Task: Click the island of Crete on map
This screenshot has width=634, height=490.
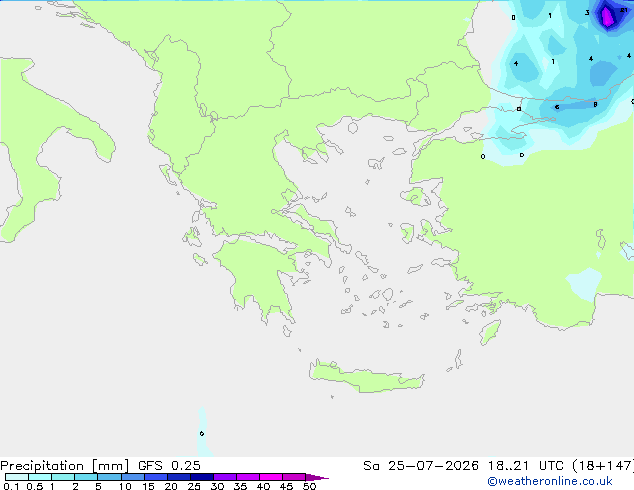Action: (366, 377)
